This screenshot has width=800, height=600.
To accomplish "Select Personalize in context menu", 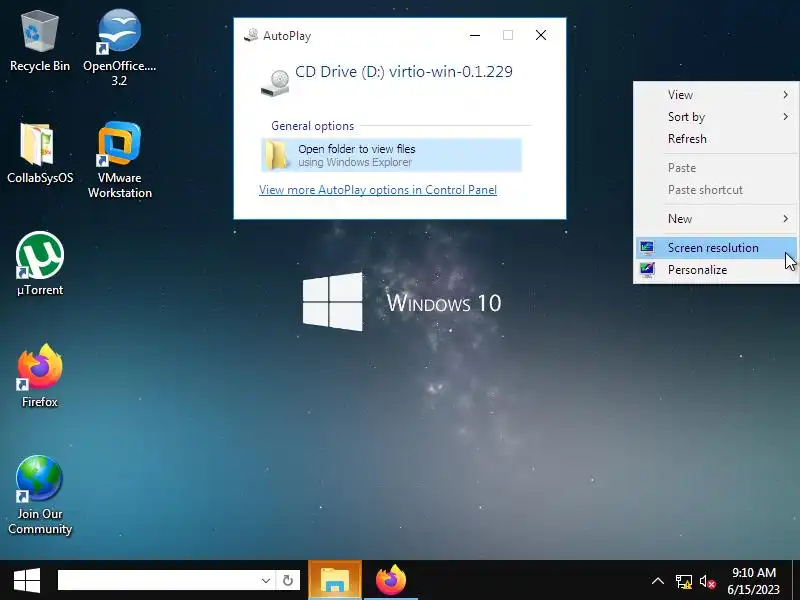I will click(716, 270).
